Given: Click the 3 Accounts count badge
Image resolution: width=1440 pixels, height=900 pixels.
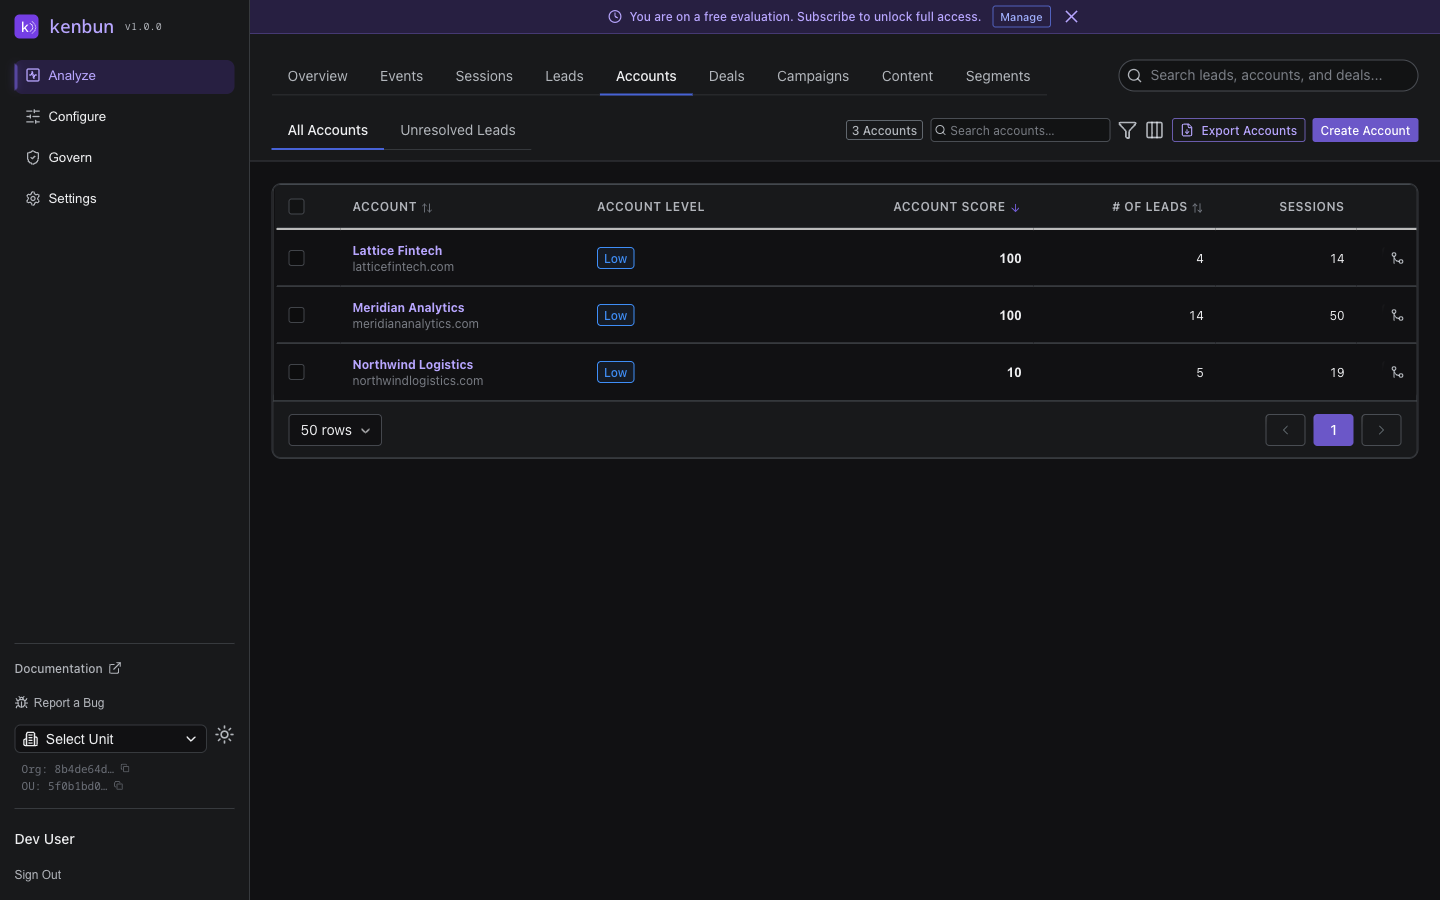Looking at the screenshot, I should point(884,130).
